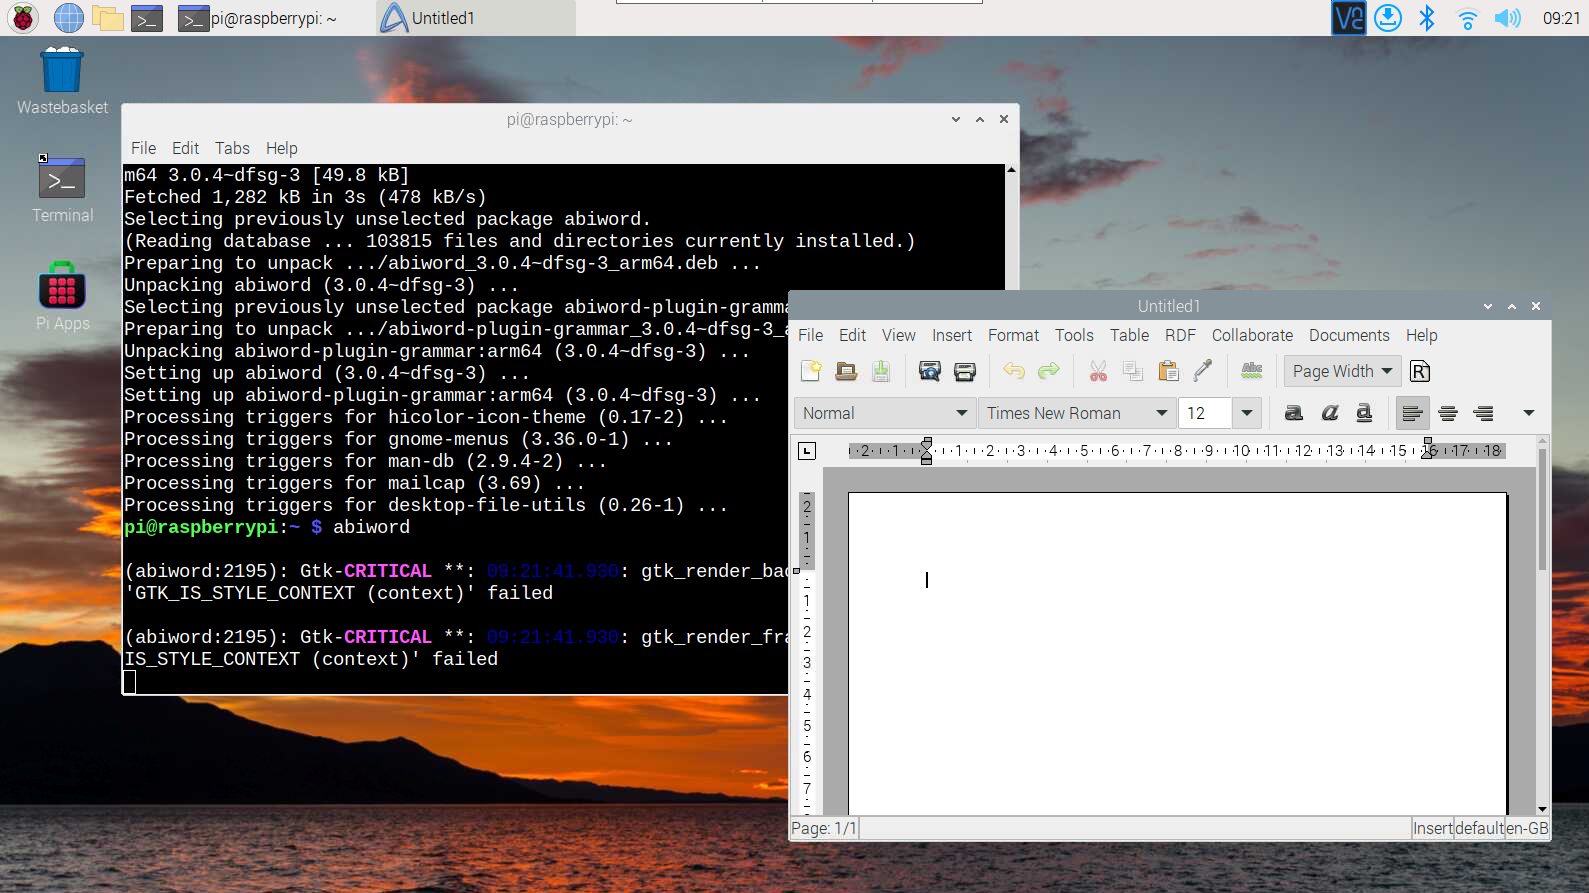Toggle underline formatting in AbiWord
This screenshot has width=1589, height=893.
[1364, 413]
